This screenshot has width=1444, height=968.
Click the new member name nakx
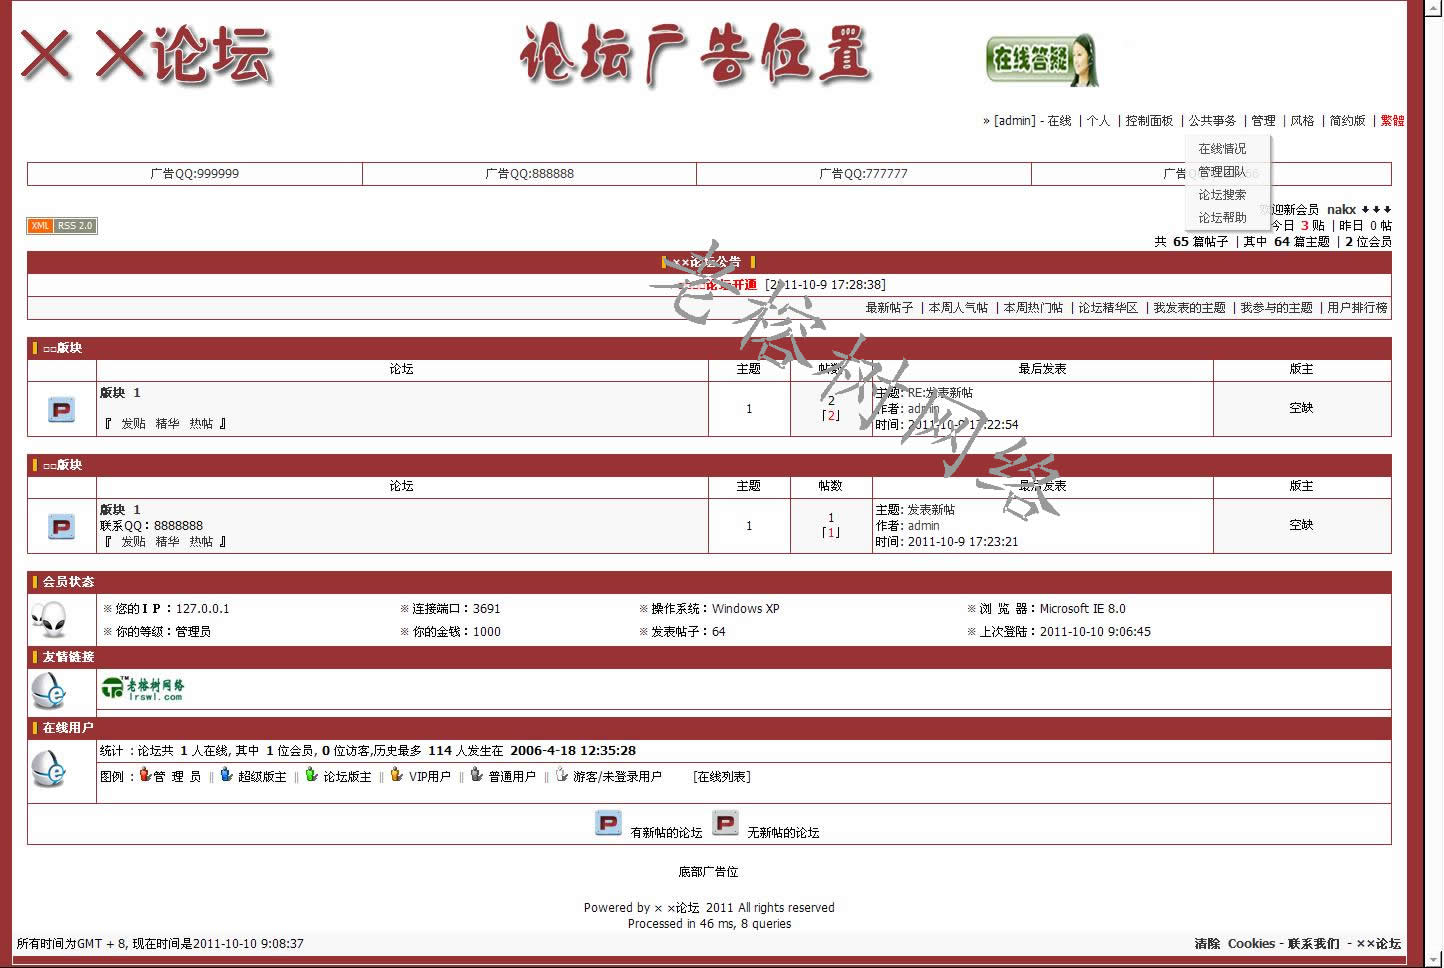coord(1341,210)
